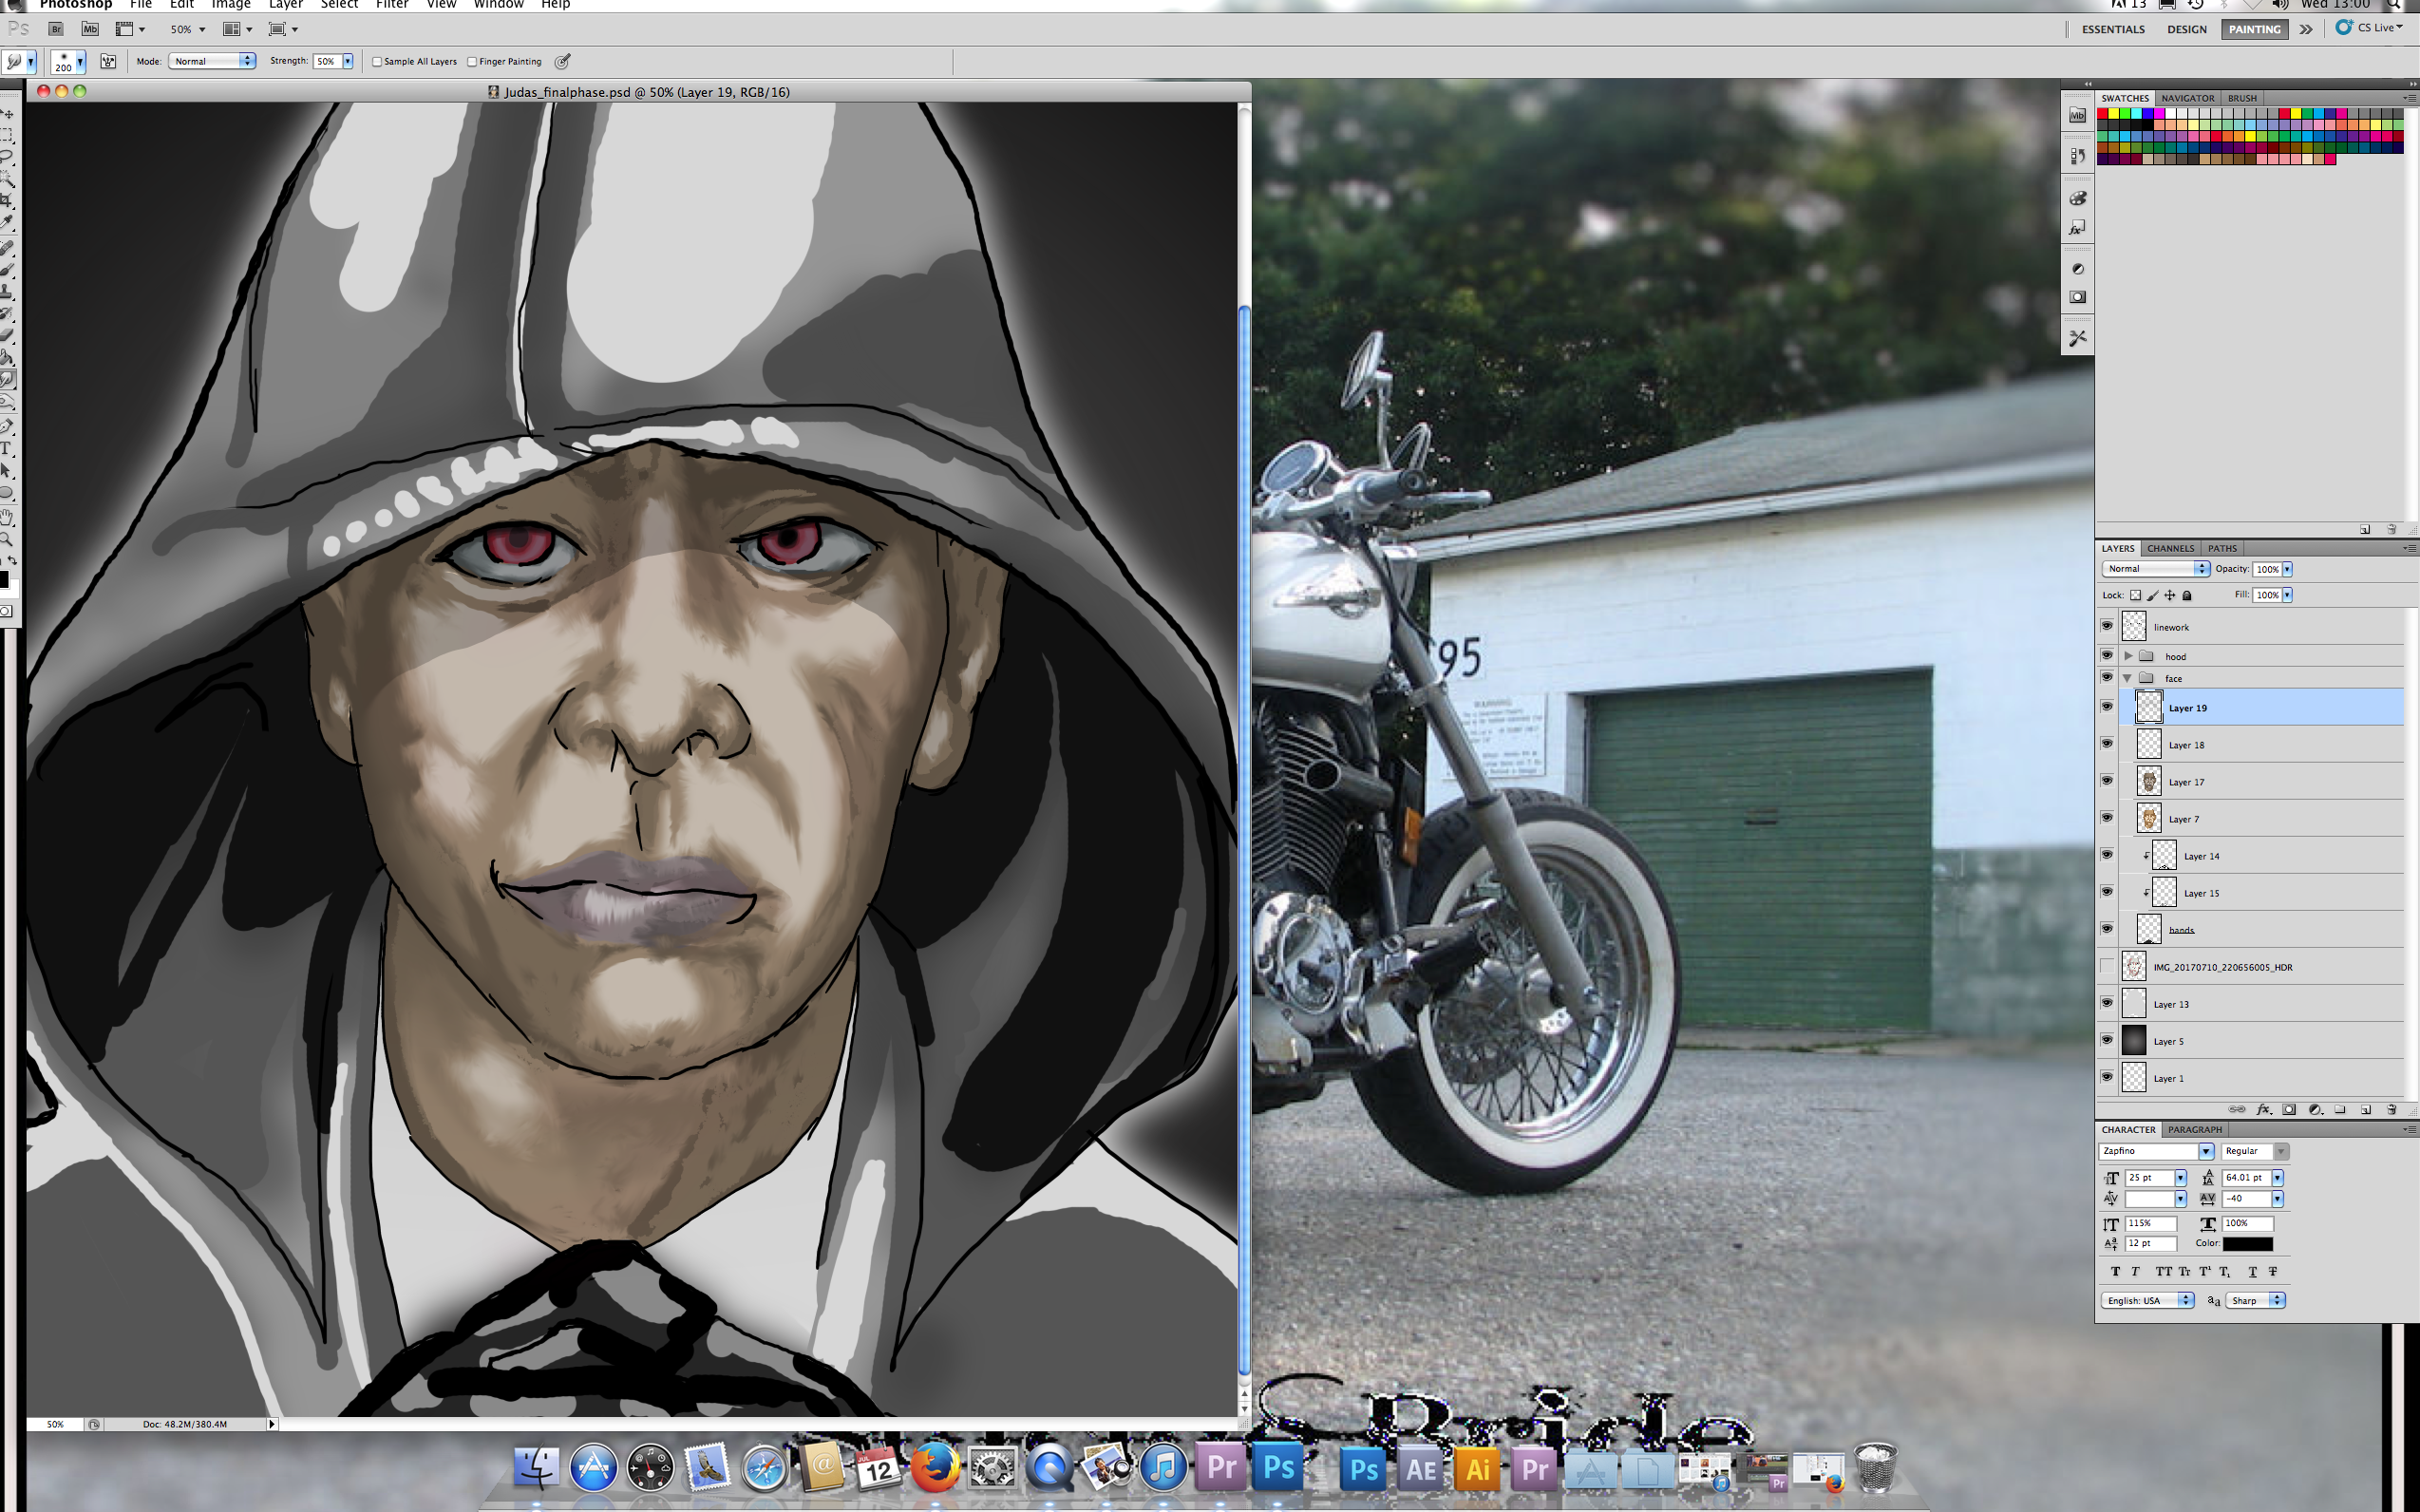Viewport: 2420px width, 1512px height.
Task: Open the Zapfino font family dropdown
Action: (2206, 1151)
